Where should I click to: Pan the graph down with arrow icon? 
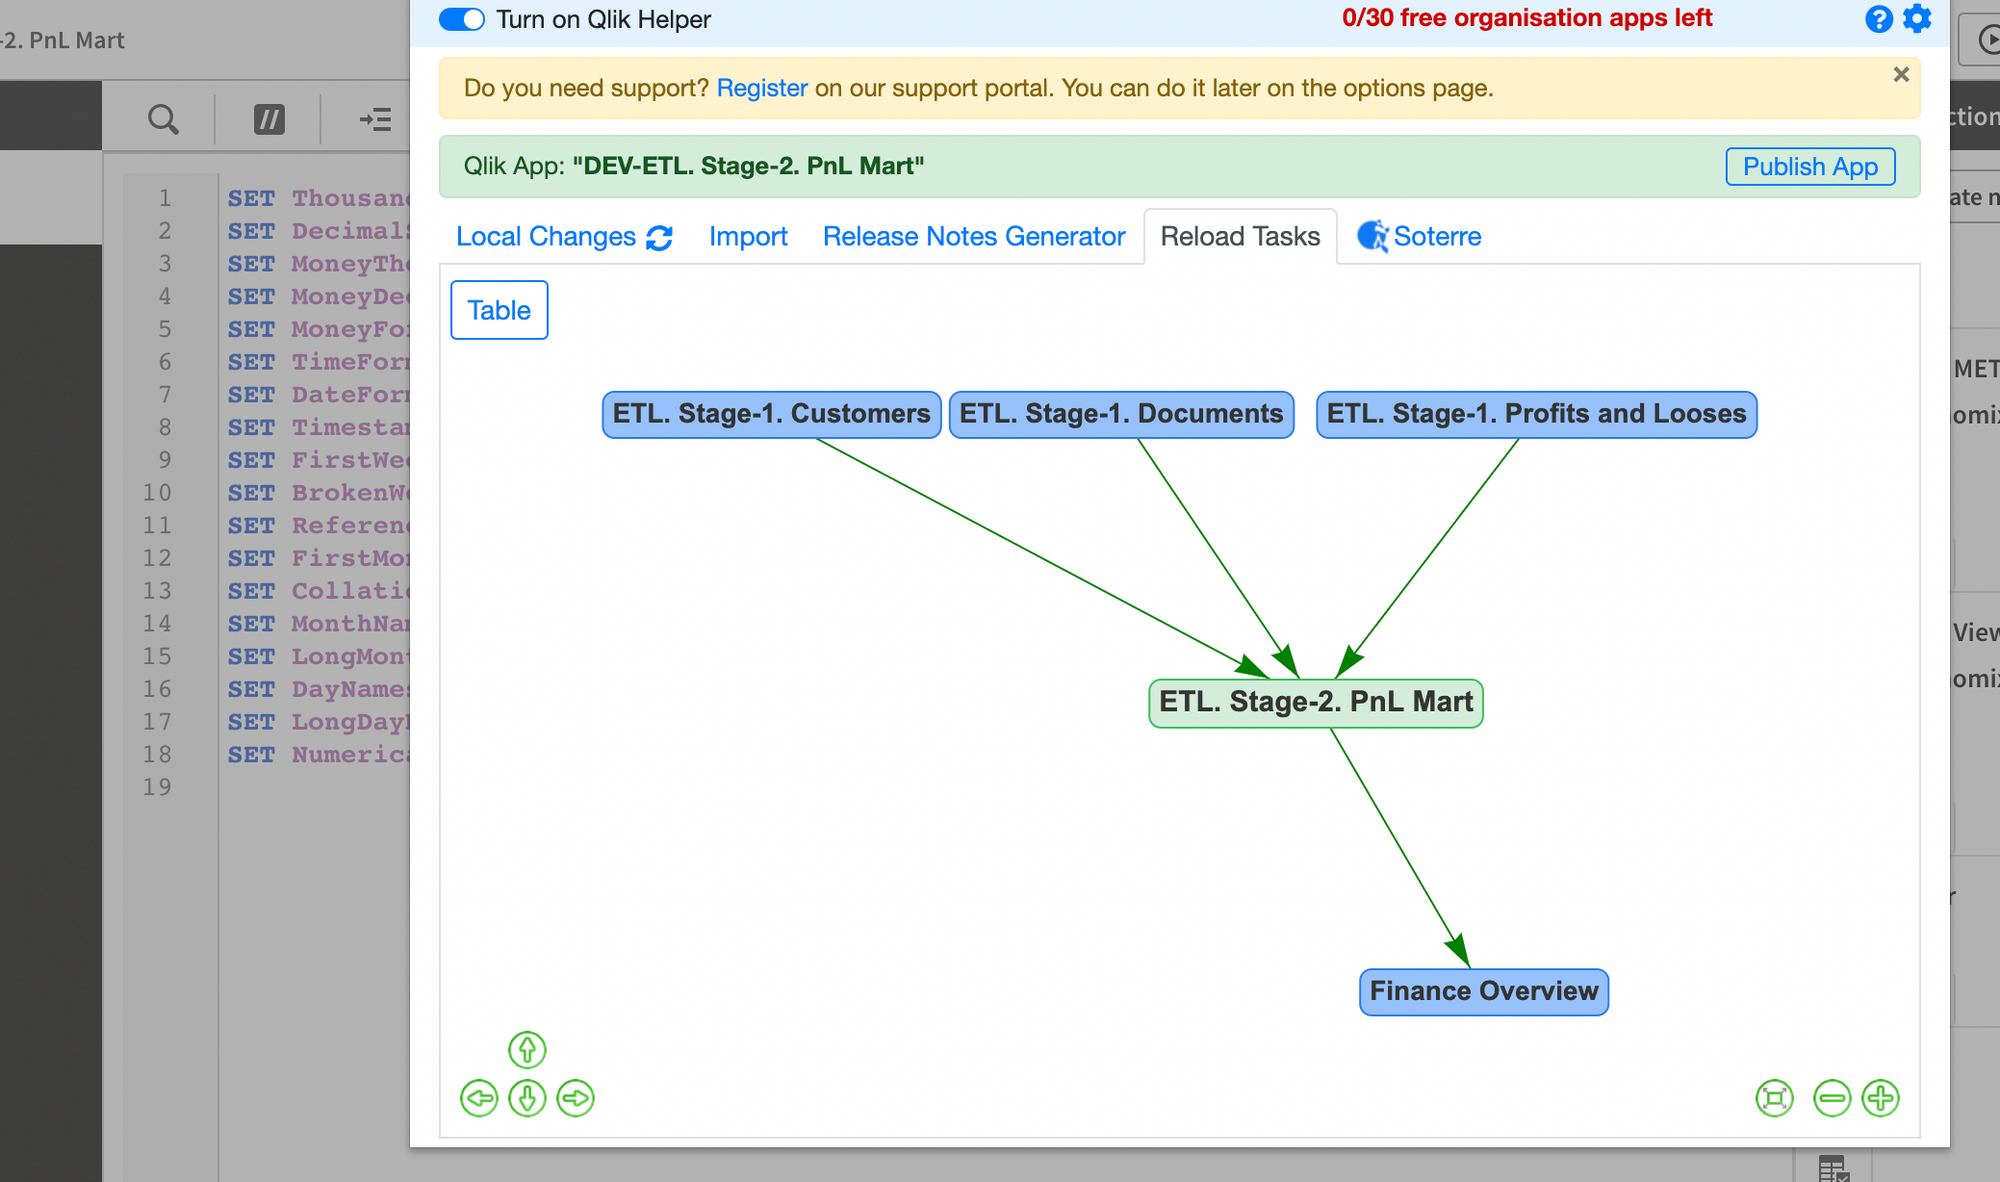point(527,1098)
